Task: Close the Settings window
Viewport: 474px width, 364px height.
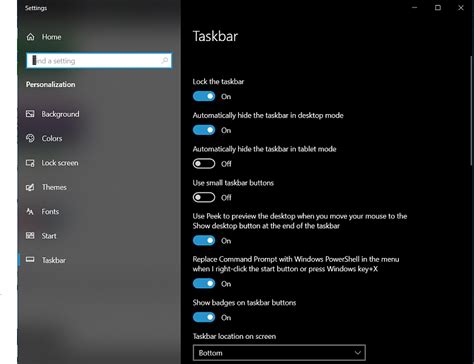Action: click(x=461, y=7)
